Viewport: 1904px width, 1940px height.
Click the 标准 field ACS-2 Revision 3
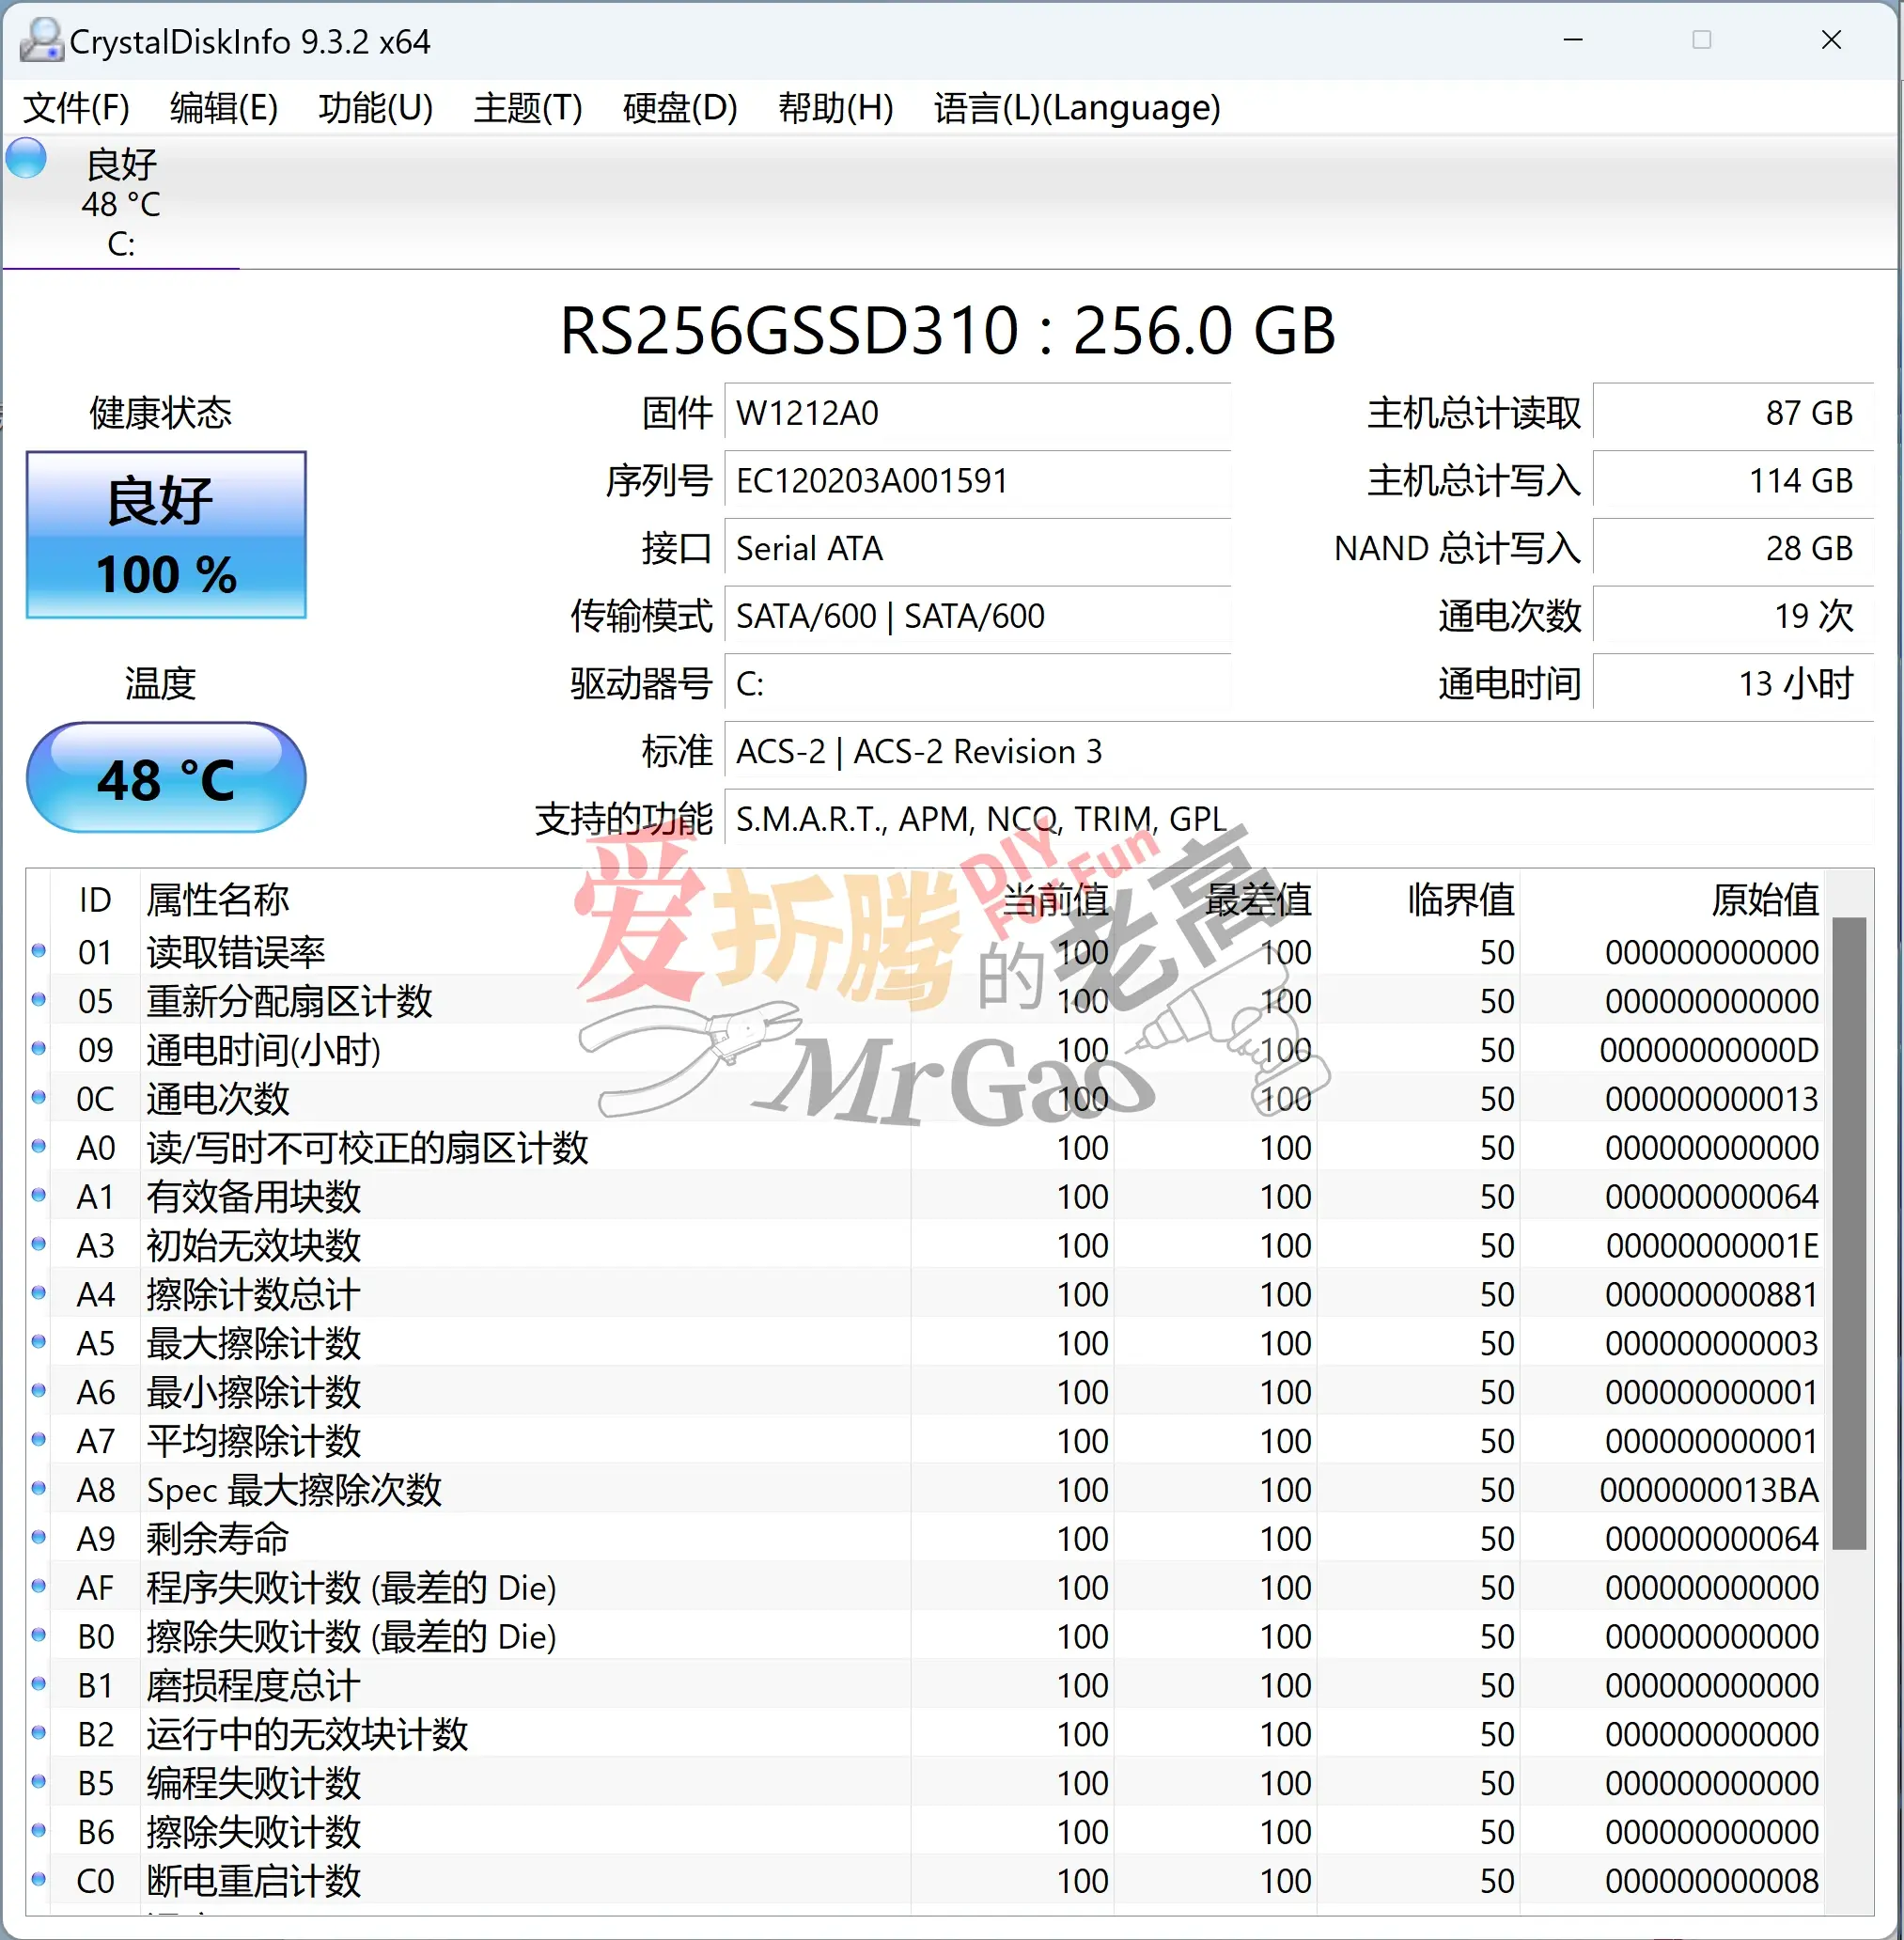point(1298,751)
